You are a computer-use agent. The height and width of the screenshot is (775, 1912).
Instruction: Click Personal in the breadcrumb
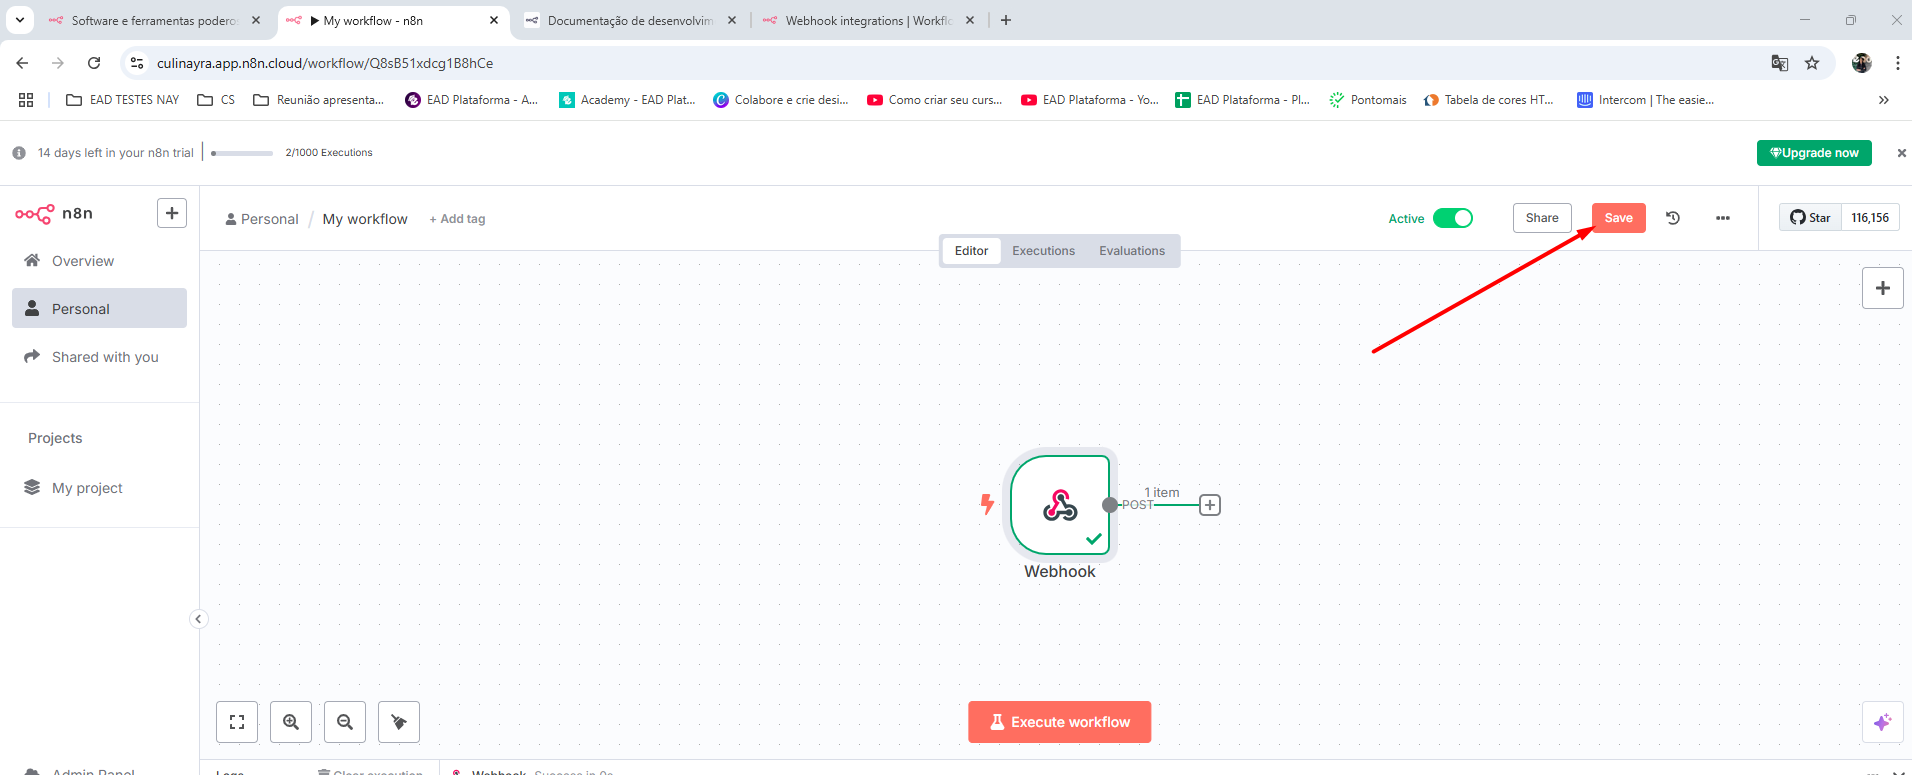tap(262, 219)
